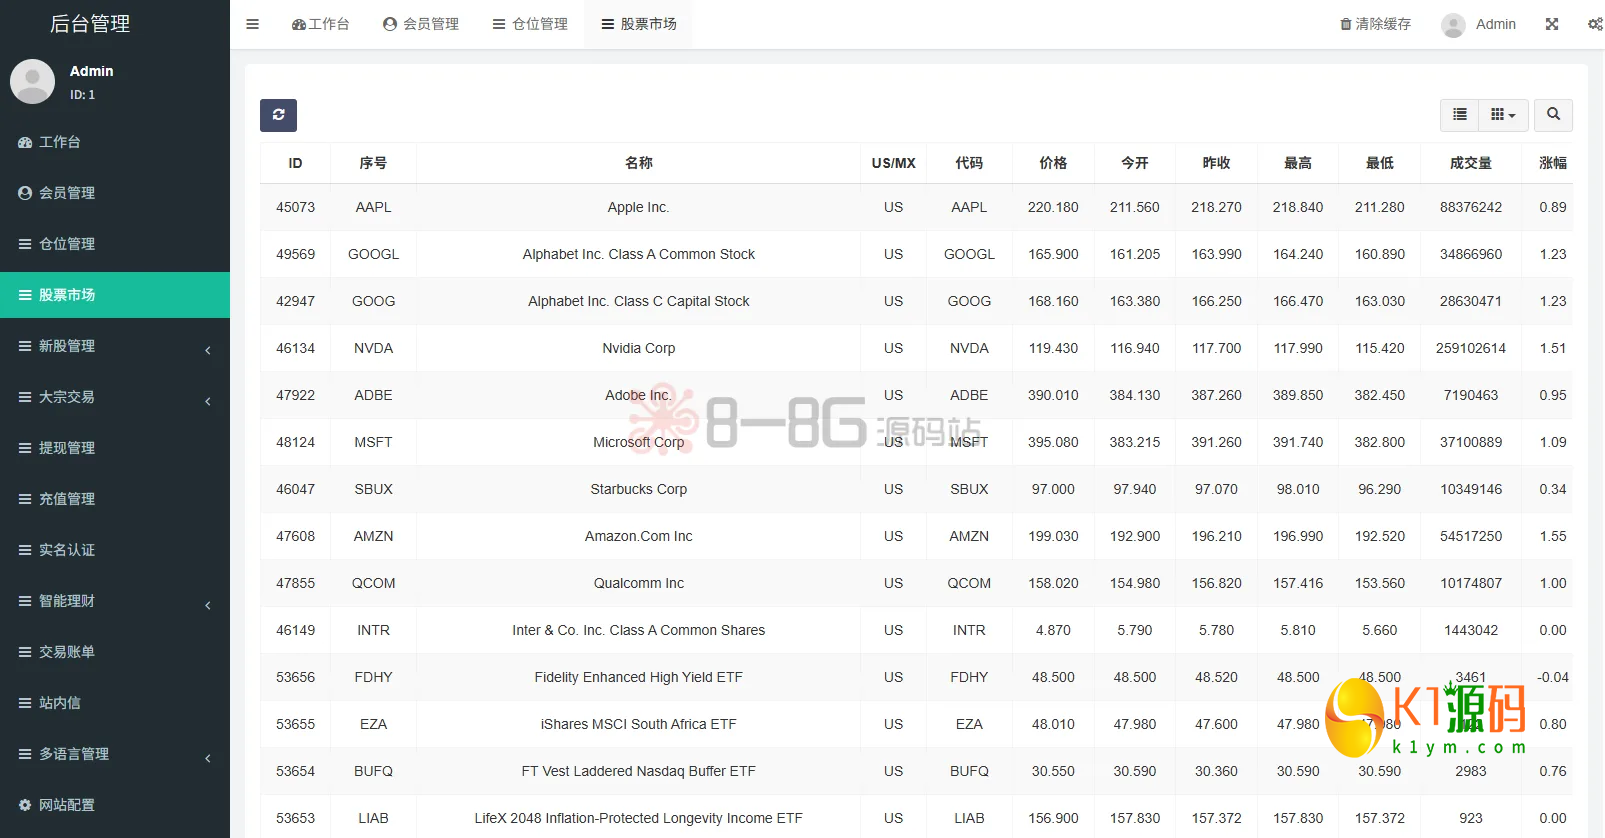Click the 最低 column header
This screenshot has height=838, width=1605.
coord(1380,163)
